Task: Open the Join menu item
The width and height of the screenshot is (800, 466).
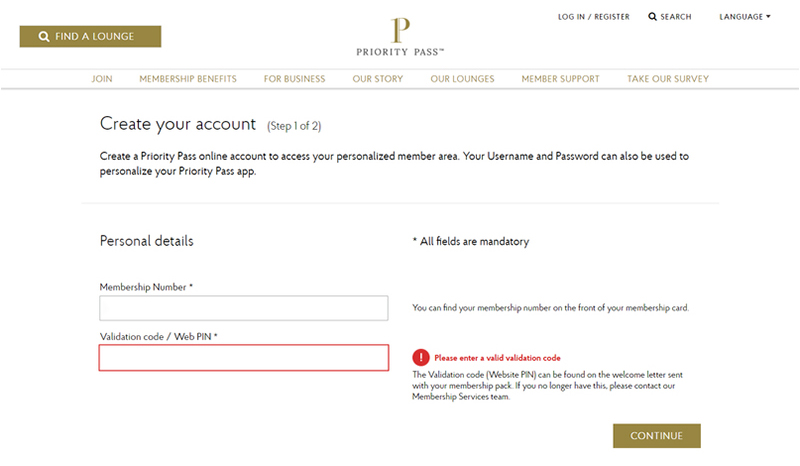Action: (x=102, y=79)
